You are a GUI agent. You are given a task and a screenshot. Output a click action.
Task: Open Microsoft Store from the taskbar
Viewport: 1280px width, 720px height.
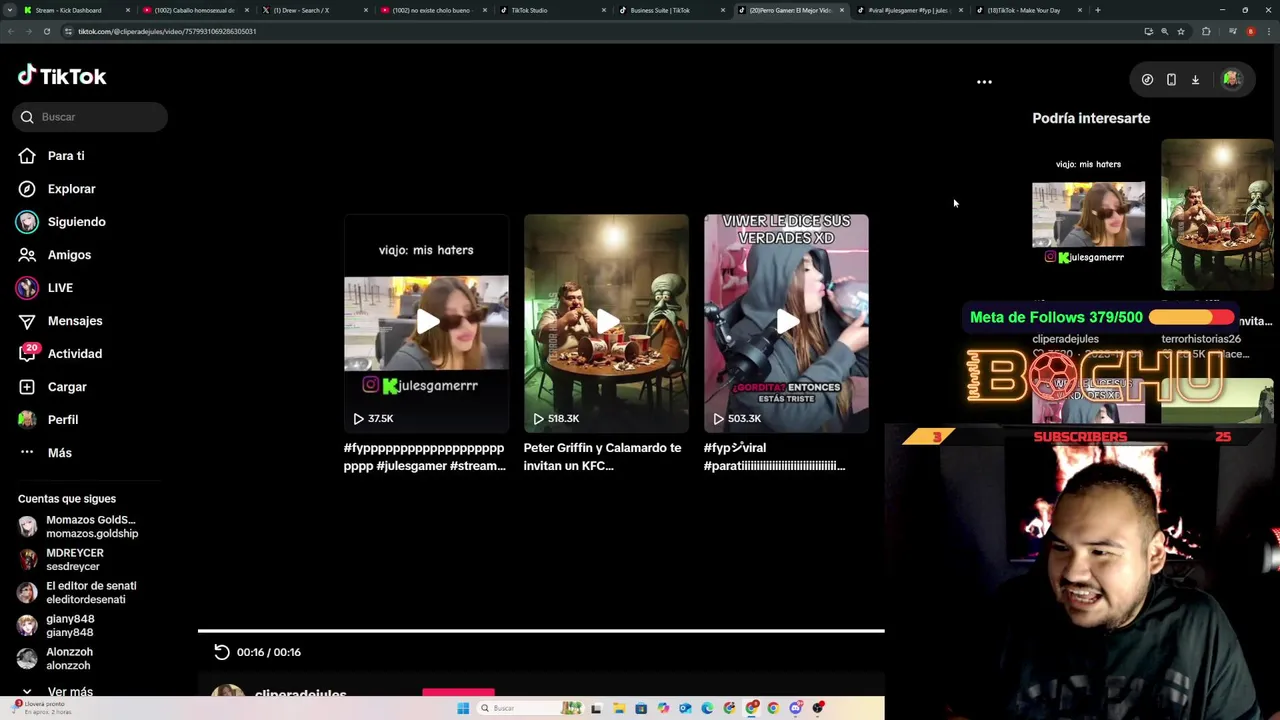tap(641, 708)
